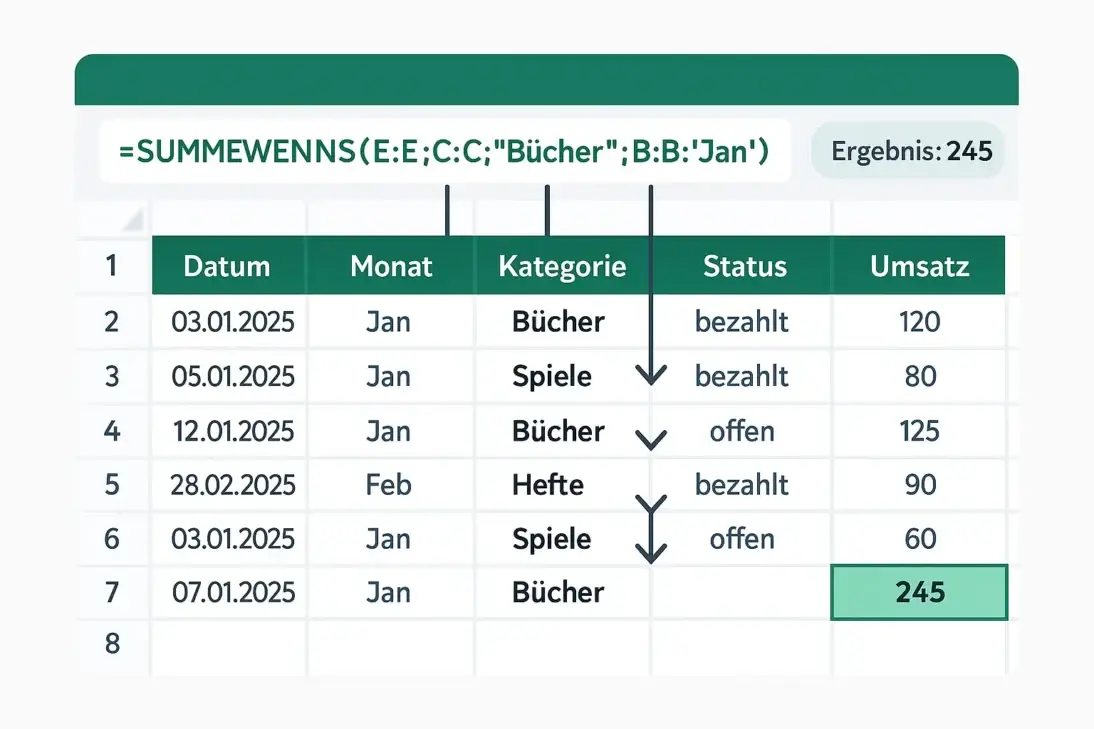Select the Umsatz cell showing 90

click(919, 485)
